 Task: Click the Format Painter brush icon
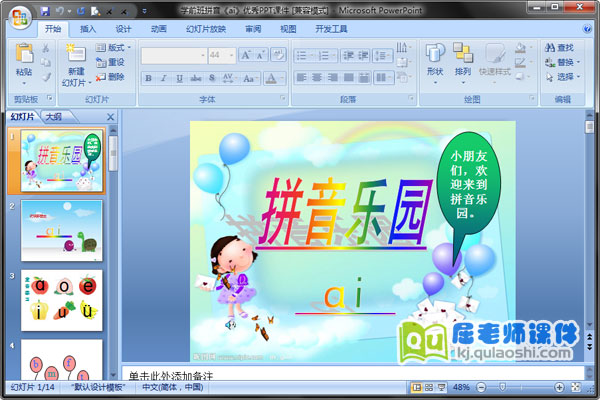tap(46, 77)
